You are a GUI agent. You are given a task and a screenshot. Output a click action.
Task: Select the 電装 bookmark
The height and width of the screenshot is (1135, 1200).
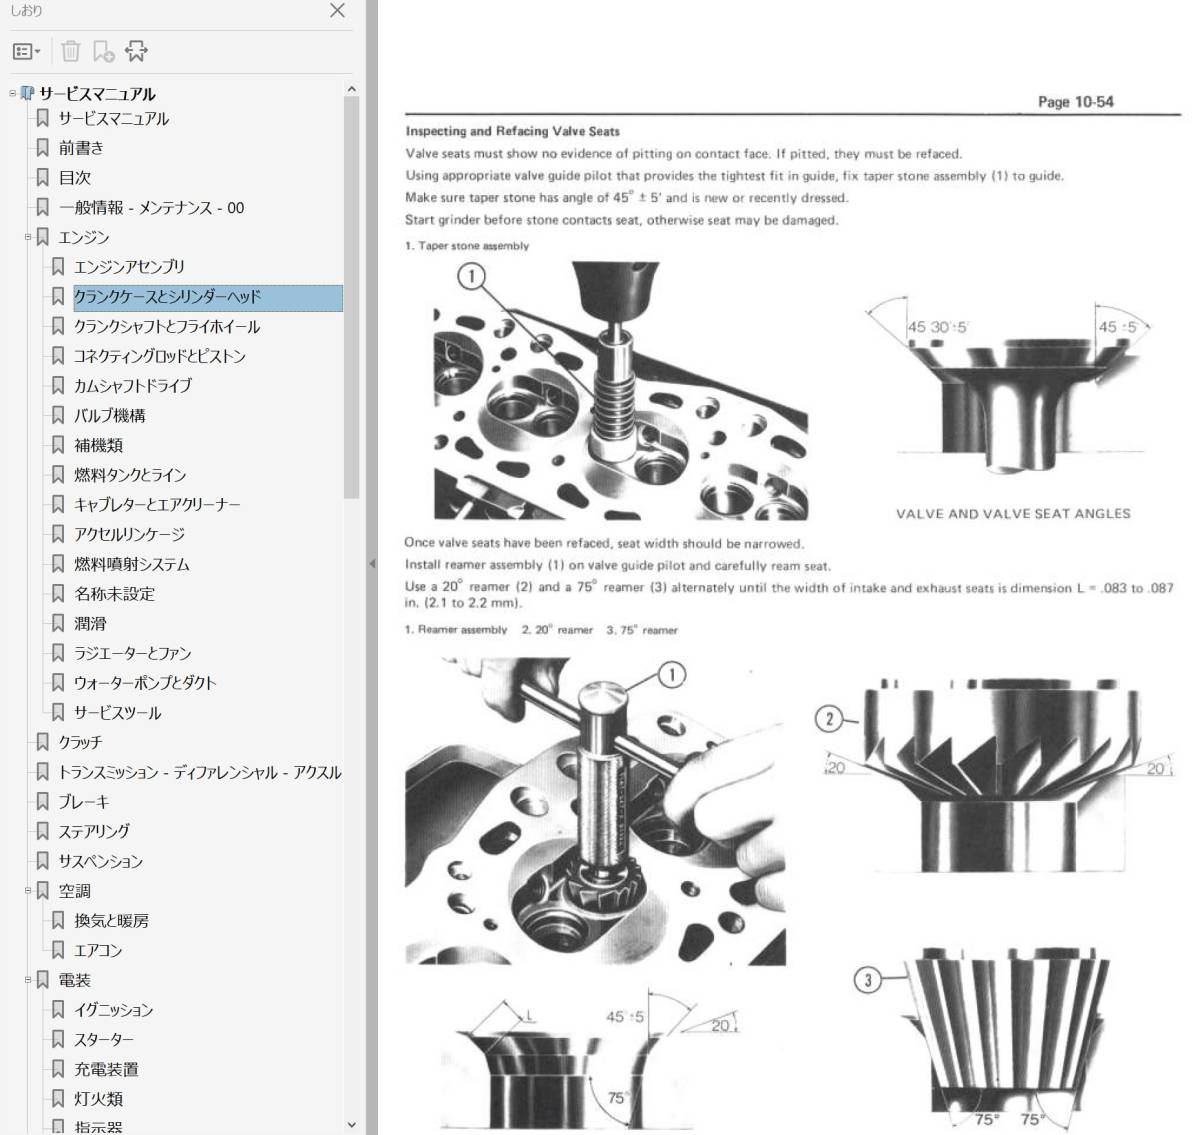coord(74,980)
